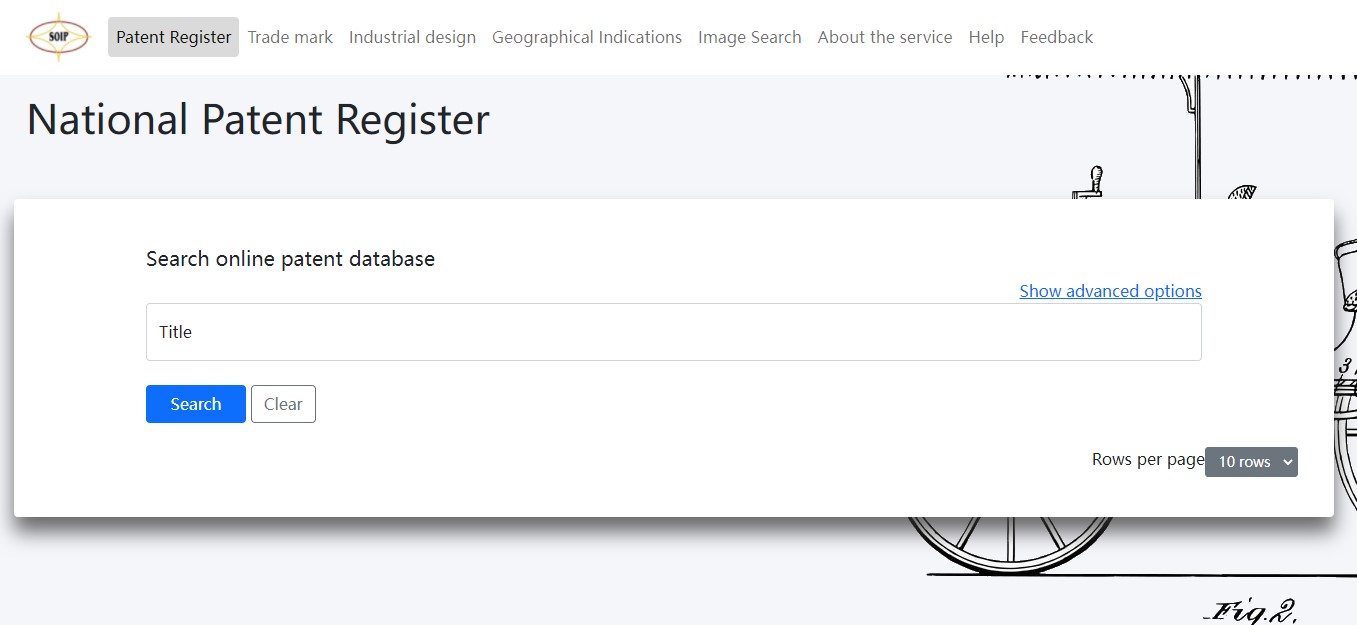Click the blue Search button

196,404
